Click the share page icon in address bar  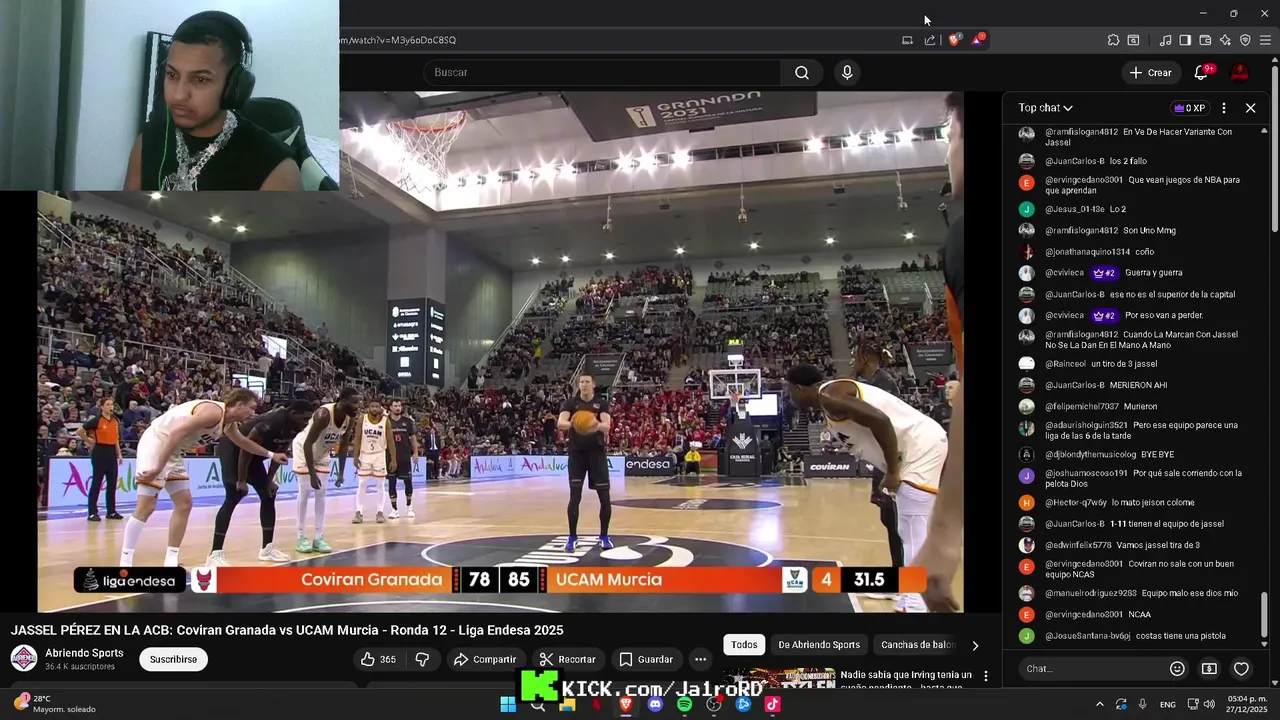tap(930, 40)
